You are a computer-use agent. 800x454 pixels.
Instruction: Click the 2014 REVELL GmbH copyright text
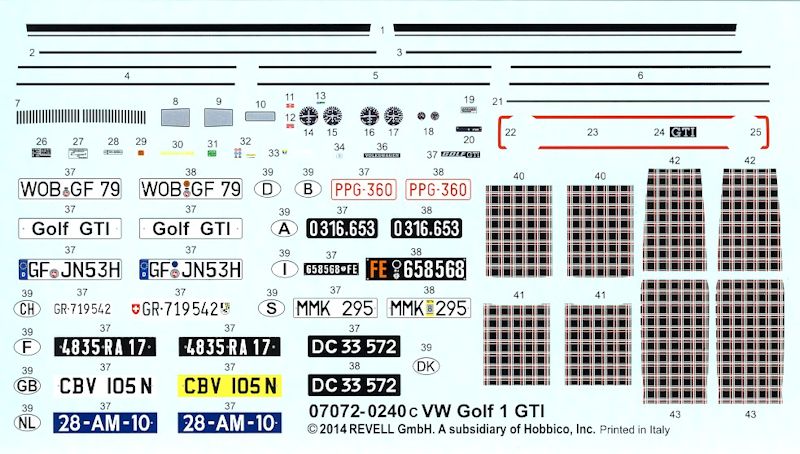pos(488,430)
